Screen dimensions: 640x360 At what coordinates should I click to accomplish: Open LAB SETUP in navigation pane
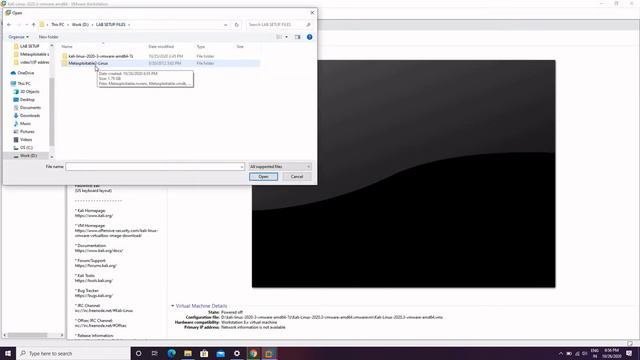click(x=30, y=46)
